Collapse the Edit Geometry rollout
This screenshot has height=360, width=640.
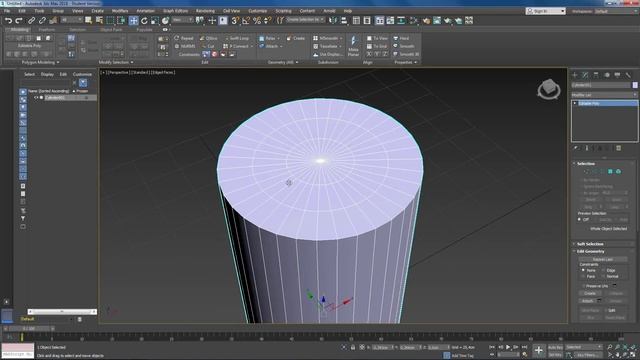point(590,251)
